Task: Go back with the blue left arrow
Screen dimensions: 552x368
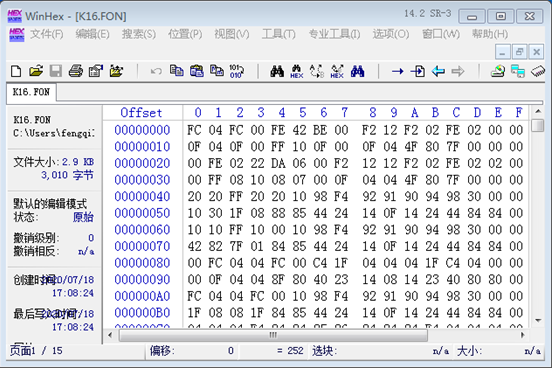Action: pyautogui.click(x=438, y=71)
